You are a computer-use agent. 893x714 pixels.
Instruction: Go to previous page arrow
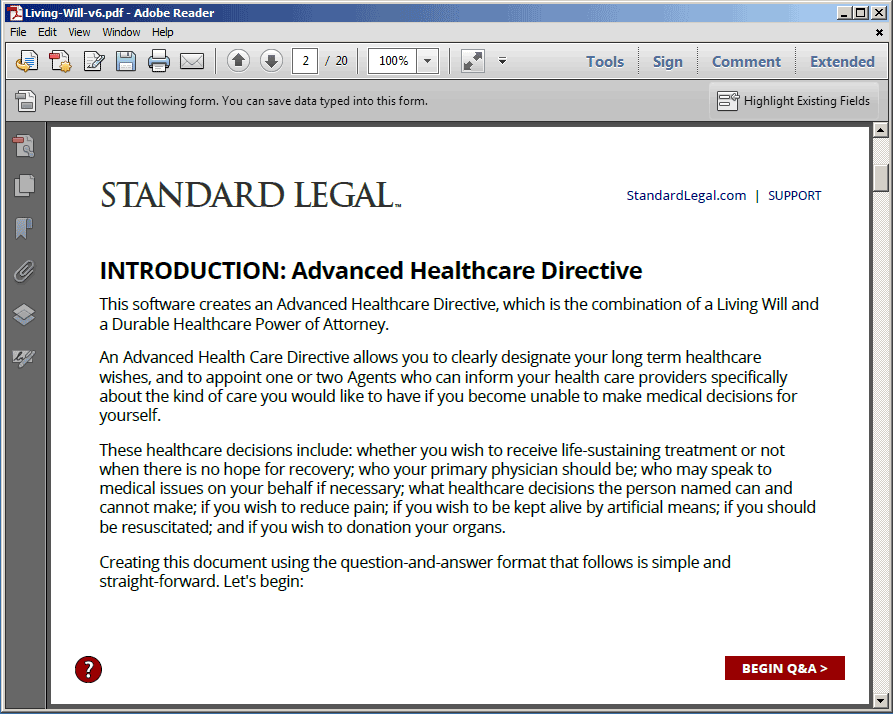pyautogui.click(x=239, y=60)
